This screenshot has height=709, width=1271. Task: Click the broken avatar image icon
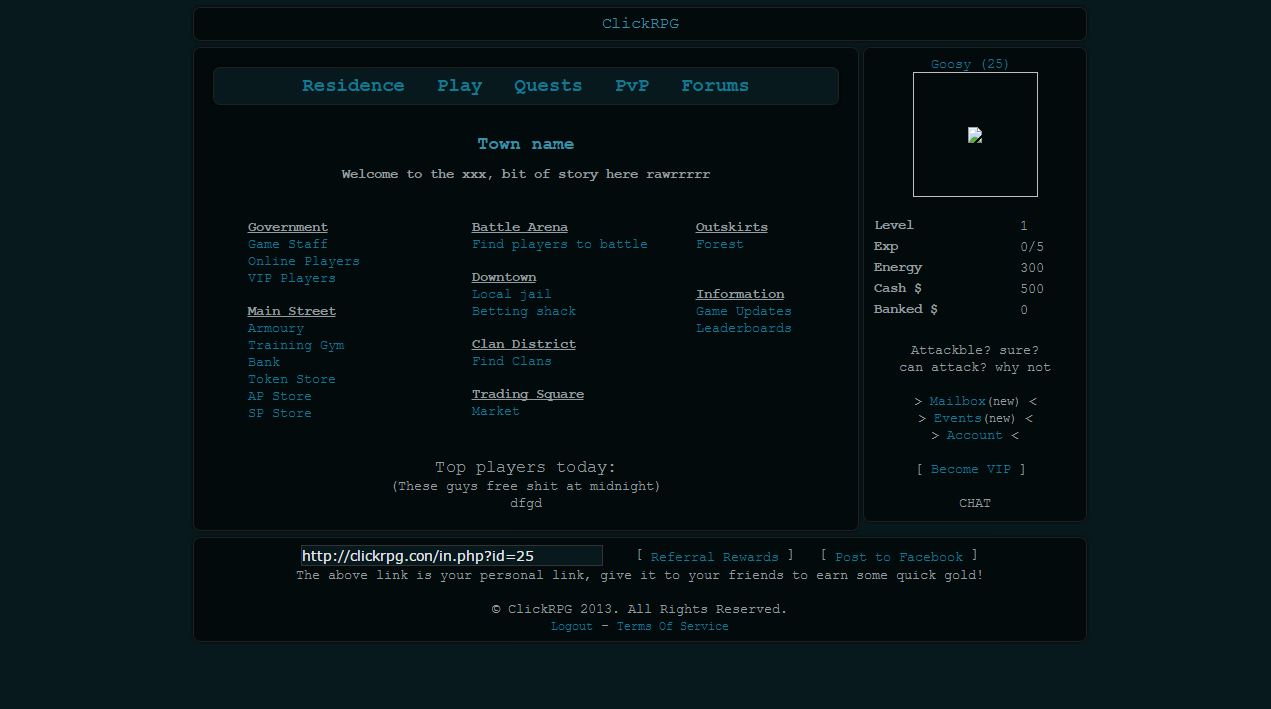coord(975,135)
